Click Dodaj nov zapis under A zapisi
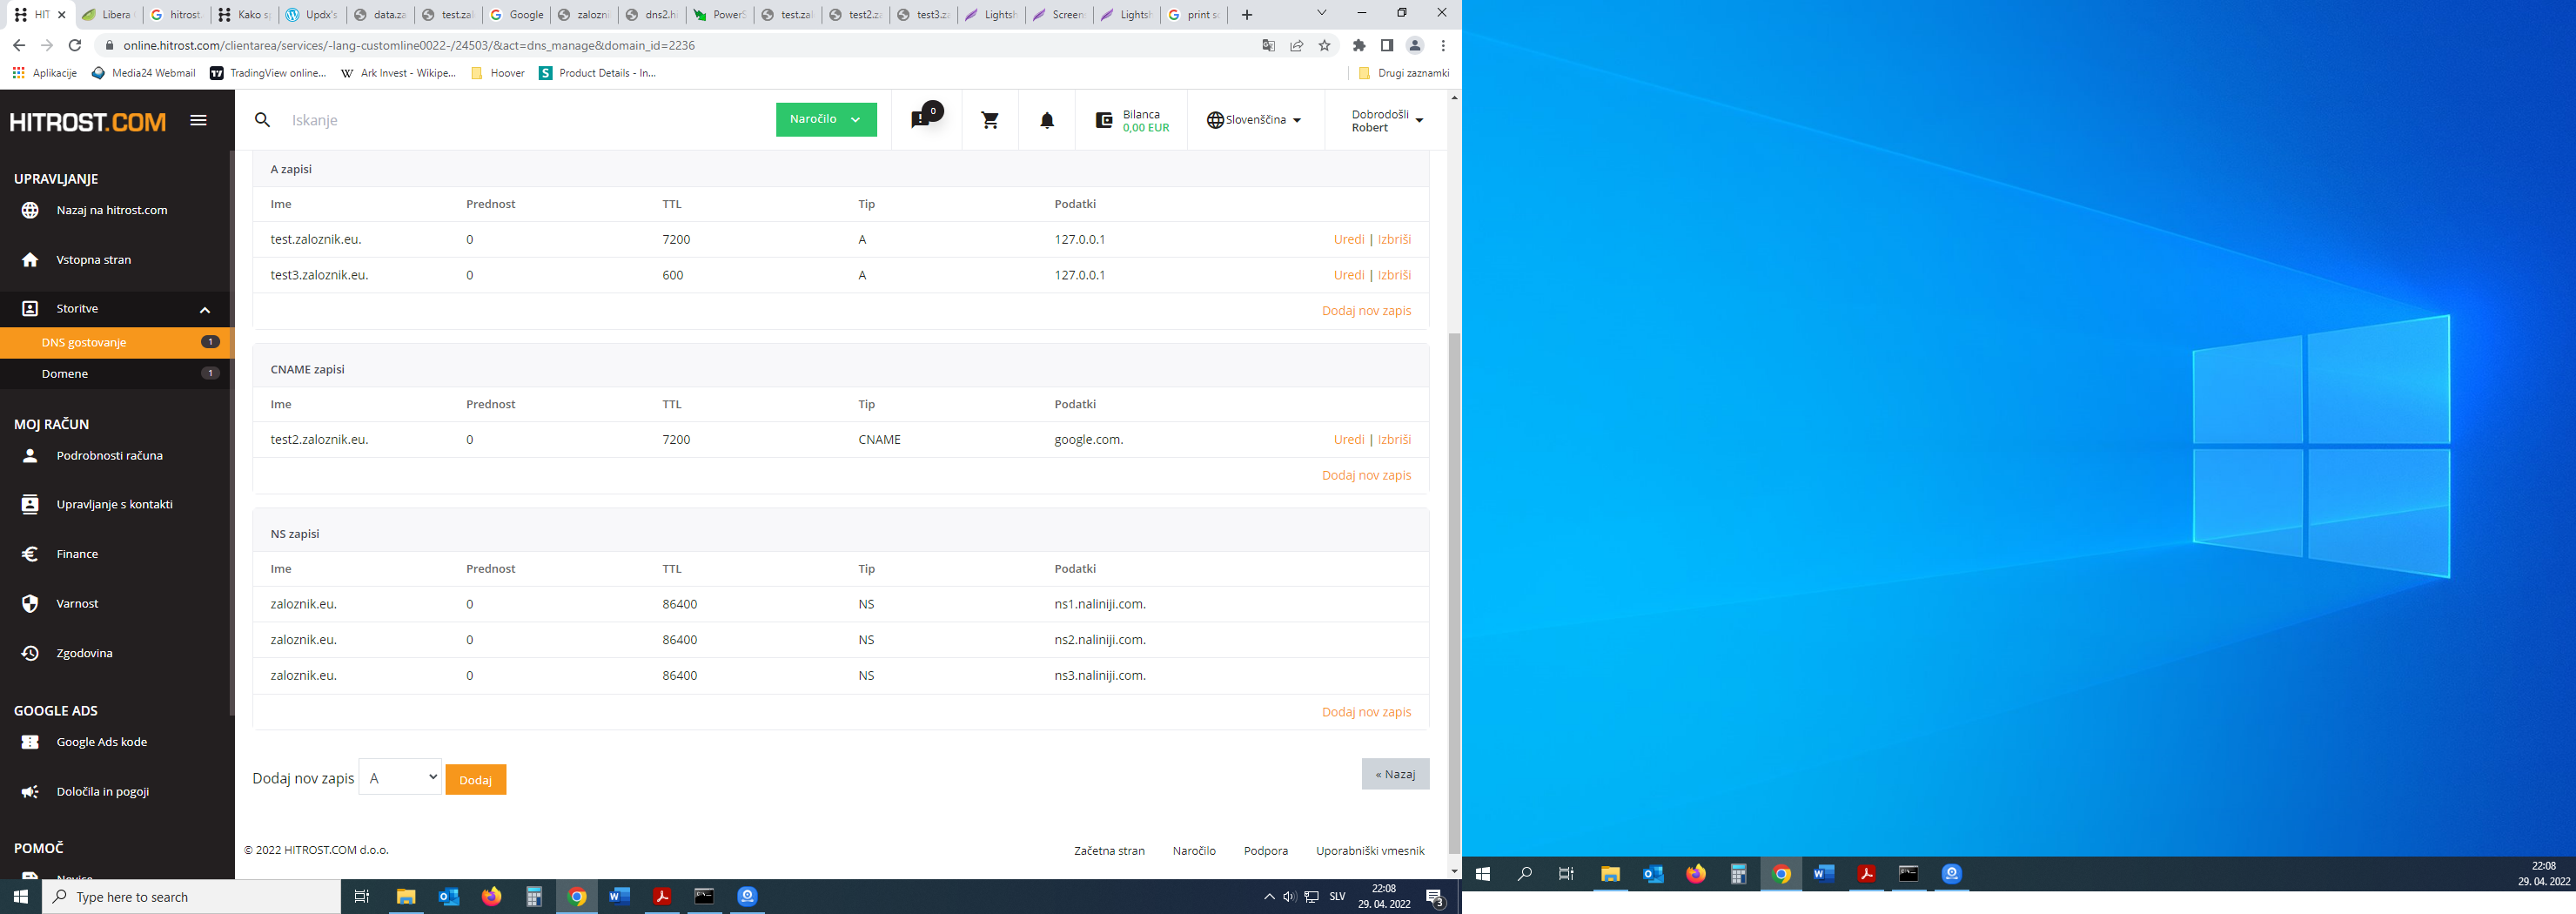The width and height of the screenshot is (2576, 914). pos(1366,311)
